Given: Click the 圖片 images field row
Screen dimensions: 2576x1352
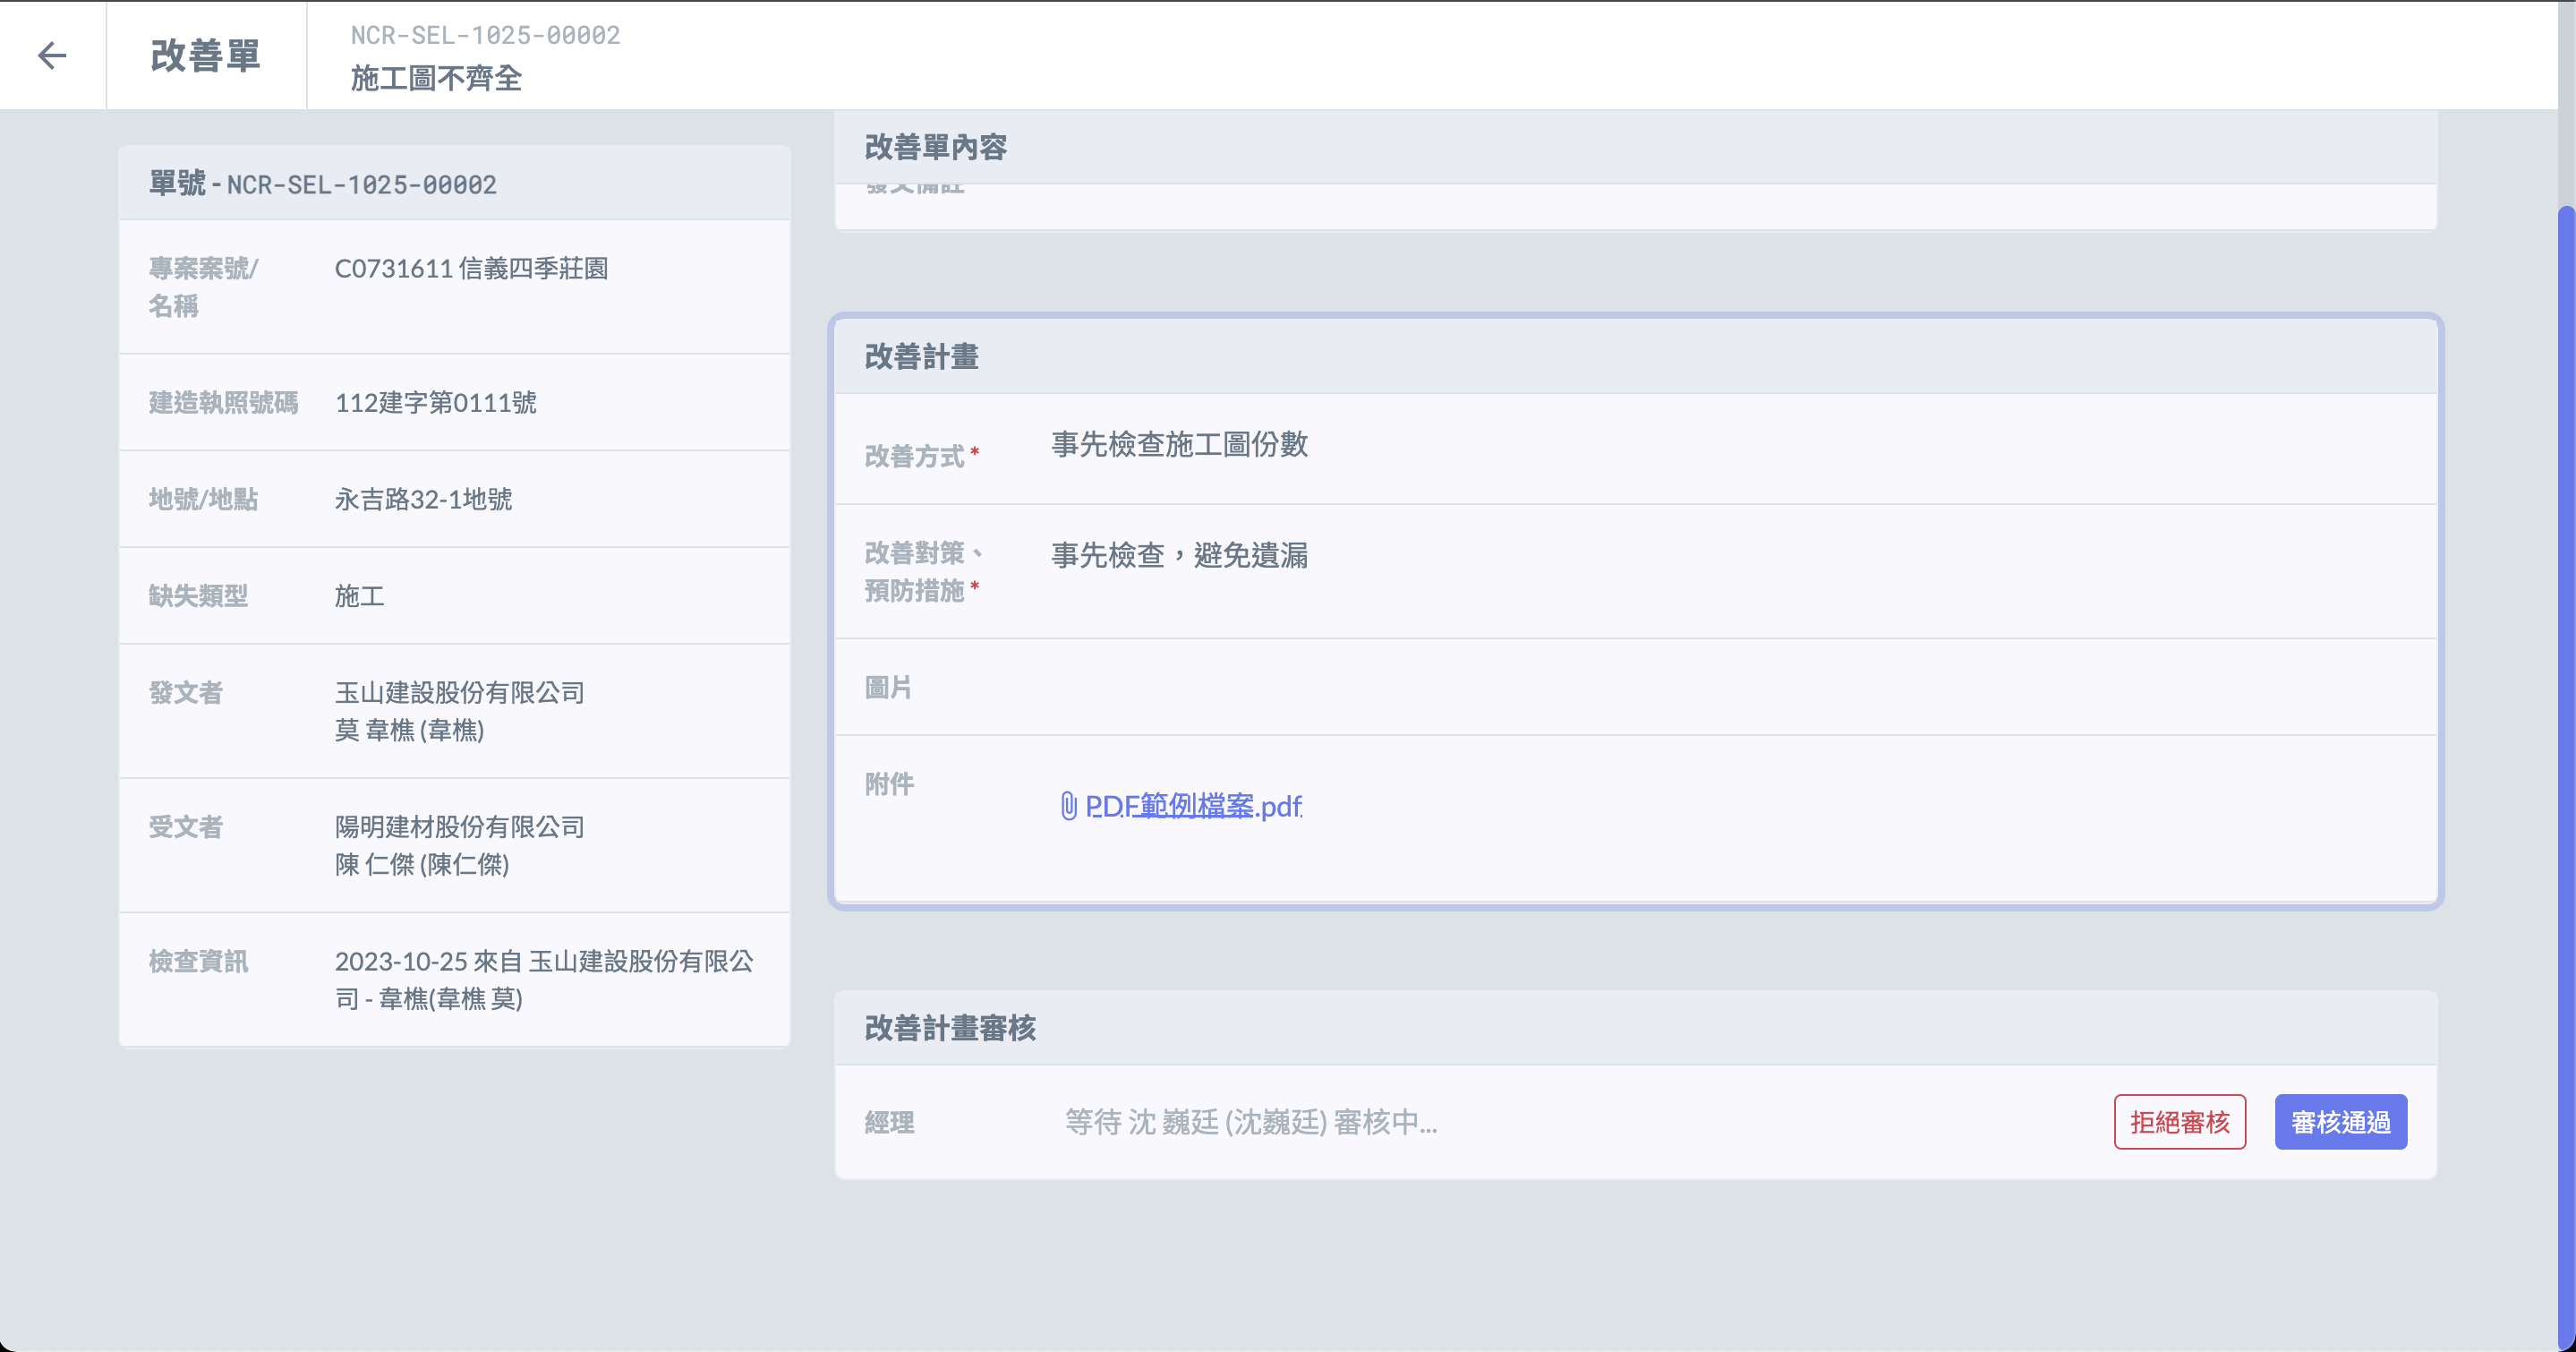Looking at the screenshot, I should tap(1635, 687).
